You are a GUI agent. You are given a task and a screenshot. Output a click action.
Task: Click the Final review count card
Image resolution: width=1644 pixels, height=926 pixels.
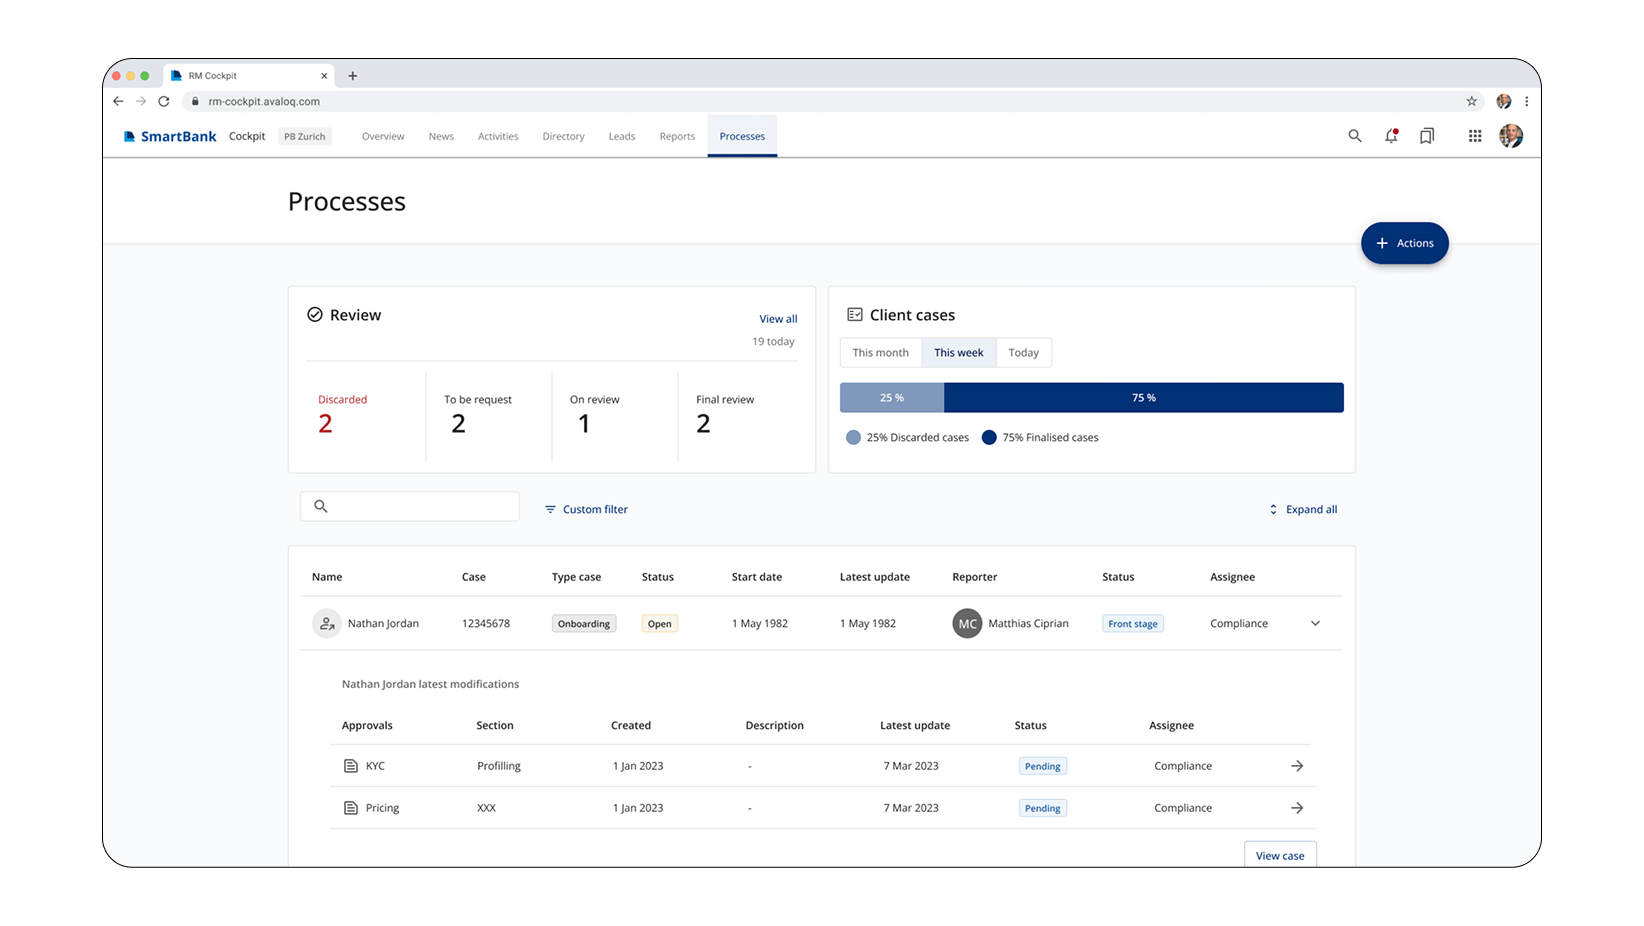click(x=738, y=416)
